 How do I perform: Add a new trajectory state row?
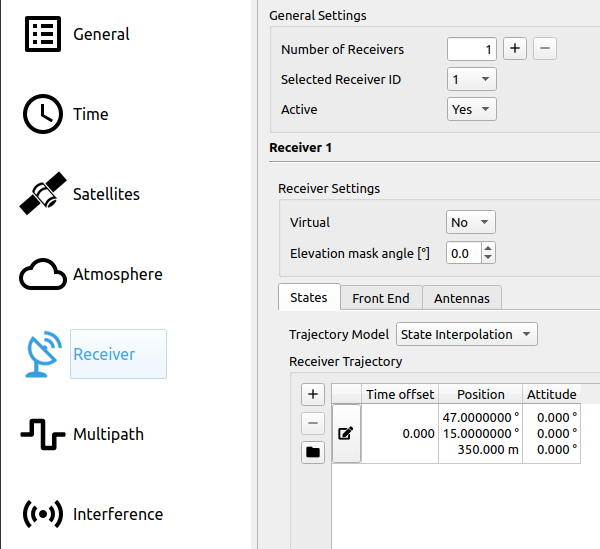pyautogui.click(x=313, y=395)
